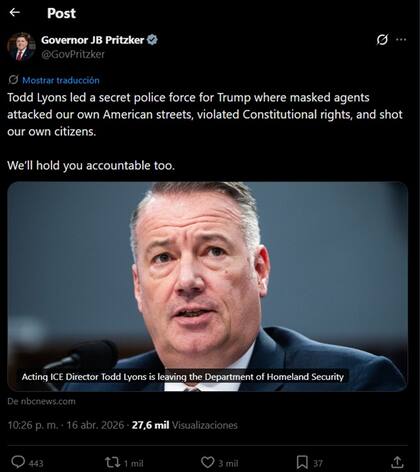Open the Todd Lyons news article image
The height and width of the screenshot is (472, 420).
pyautogui.click(x=207, y=286)
